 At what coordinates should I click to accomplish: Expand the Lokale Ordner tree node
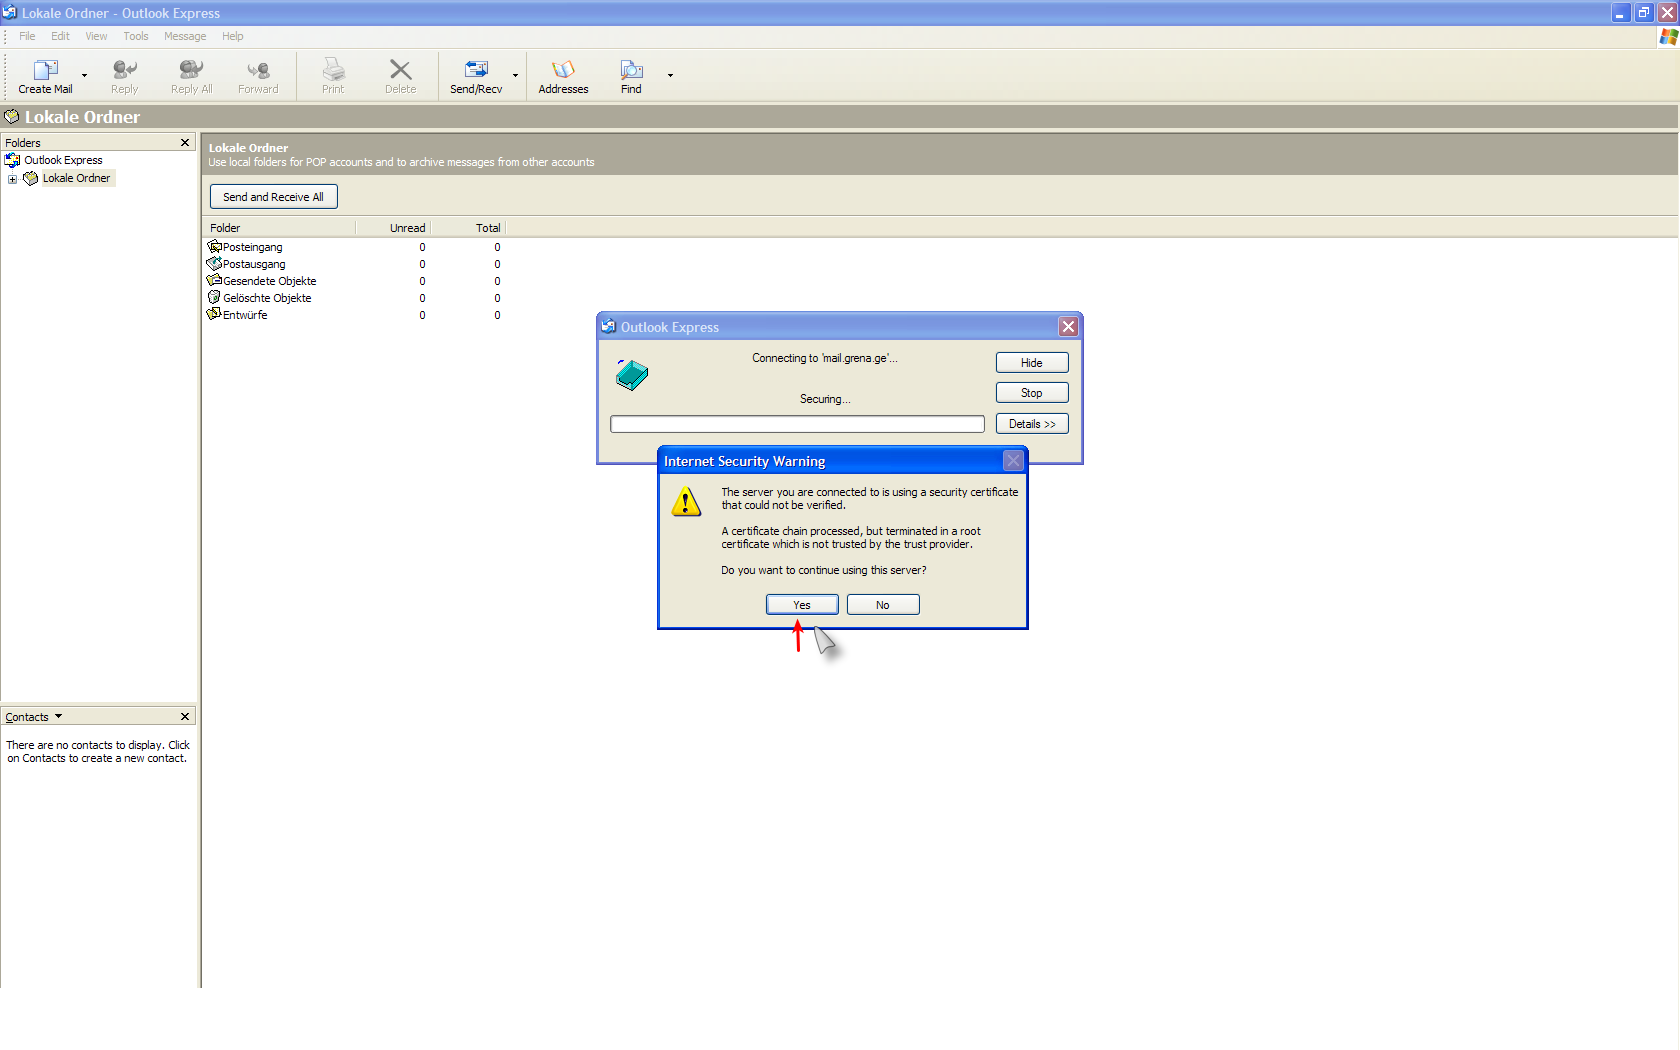pos(12,179)
